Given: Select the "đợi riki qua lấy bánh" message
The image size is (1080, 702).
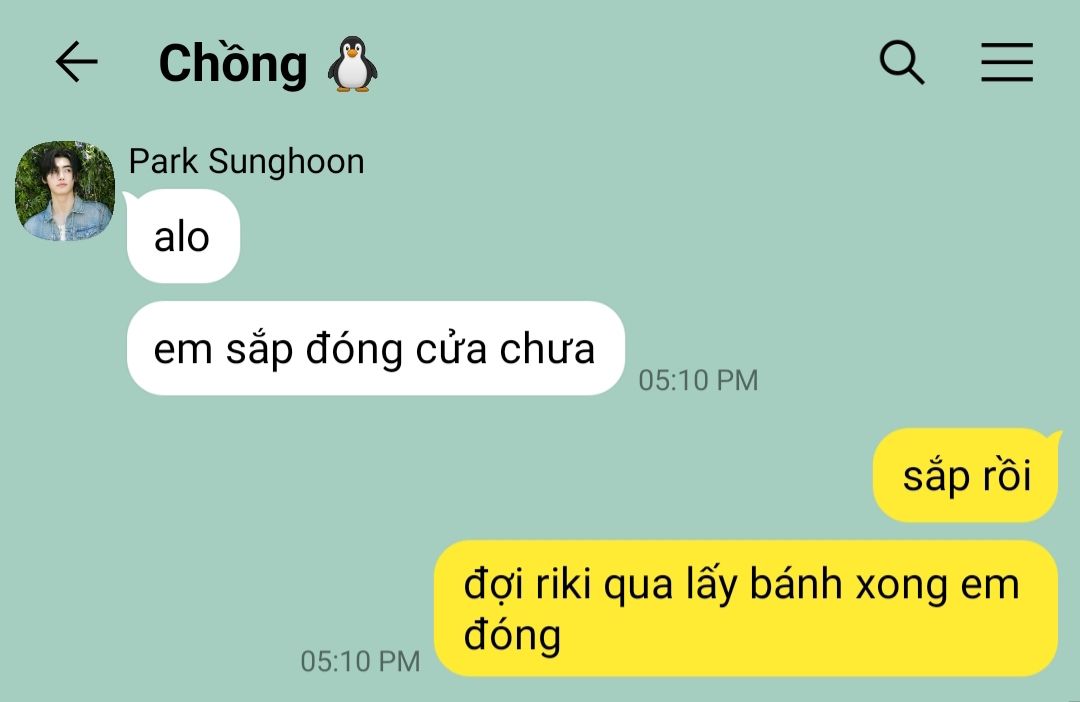Looking at the screenshot, I should 745,608.
